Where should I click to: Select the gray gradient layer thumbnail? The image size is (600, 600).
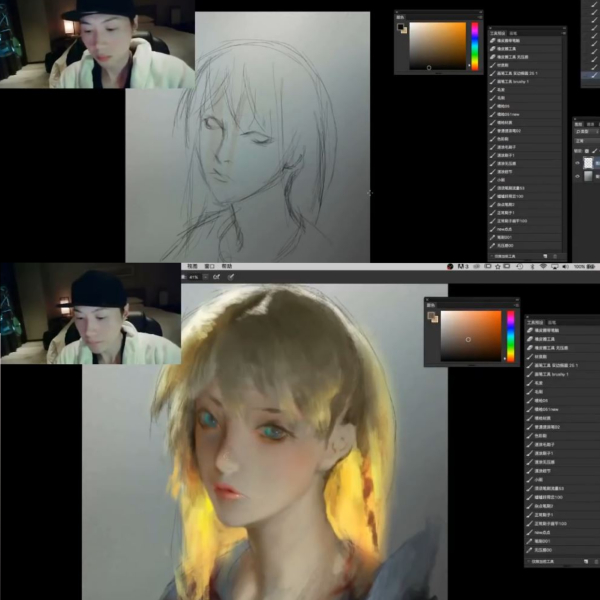point(588,176)
